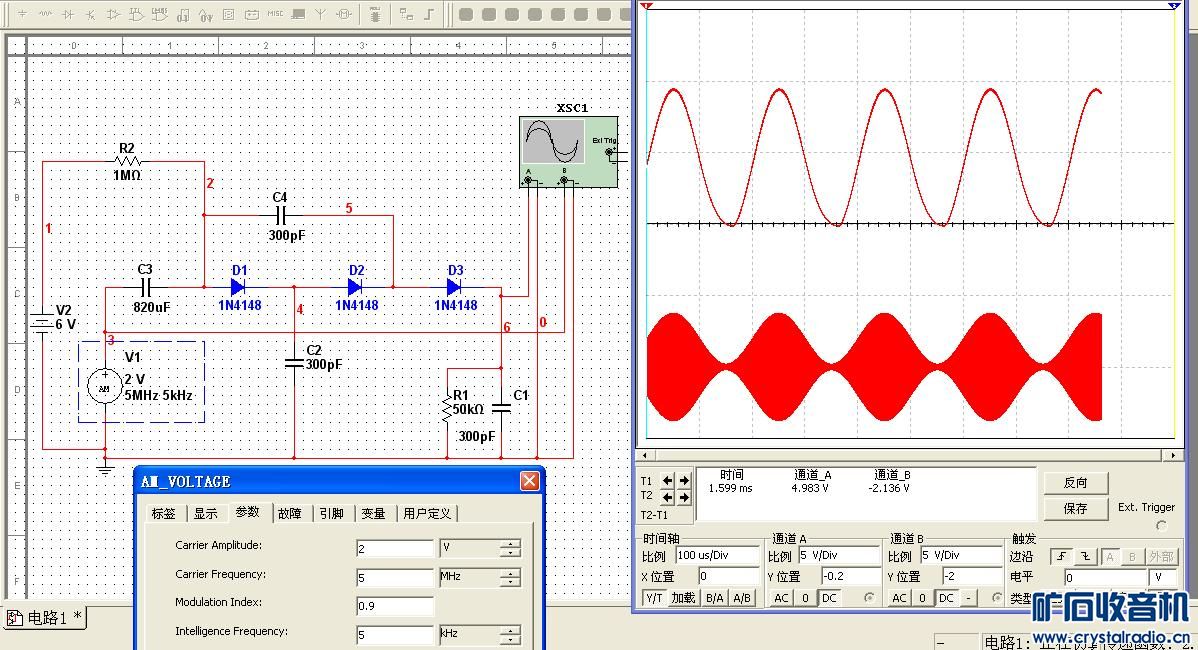
Task: Set Channel A coupling to AC
Action: [x=781, y=598]
